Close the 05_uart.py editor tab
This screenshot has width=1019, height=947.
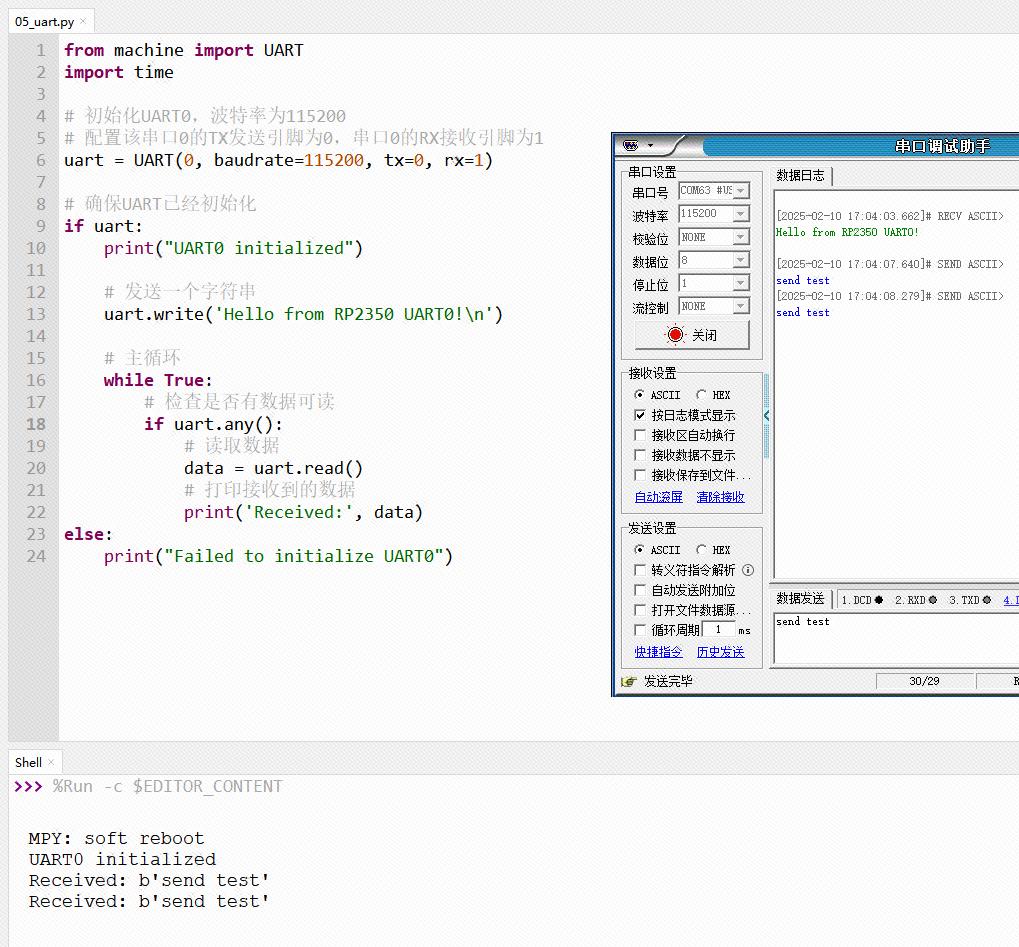point(83,21)
